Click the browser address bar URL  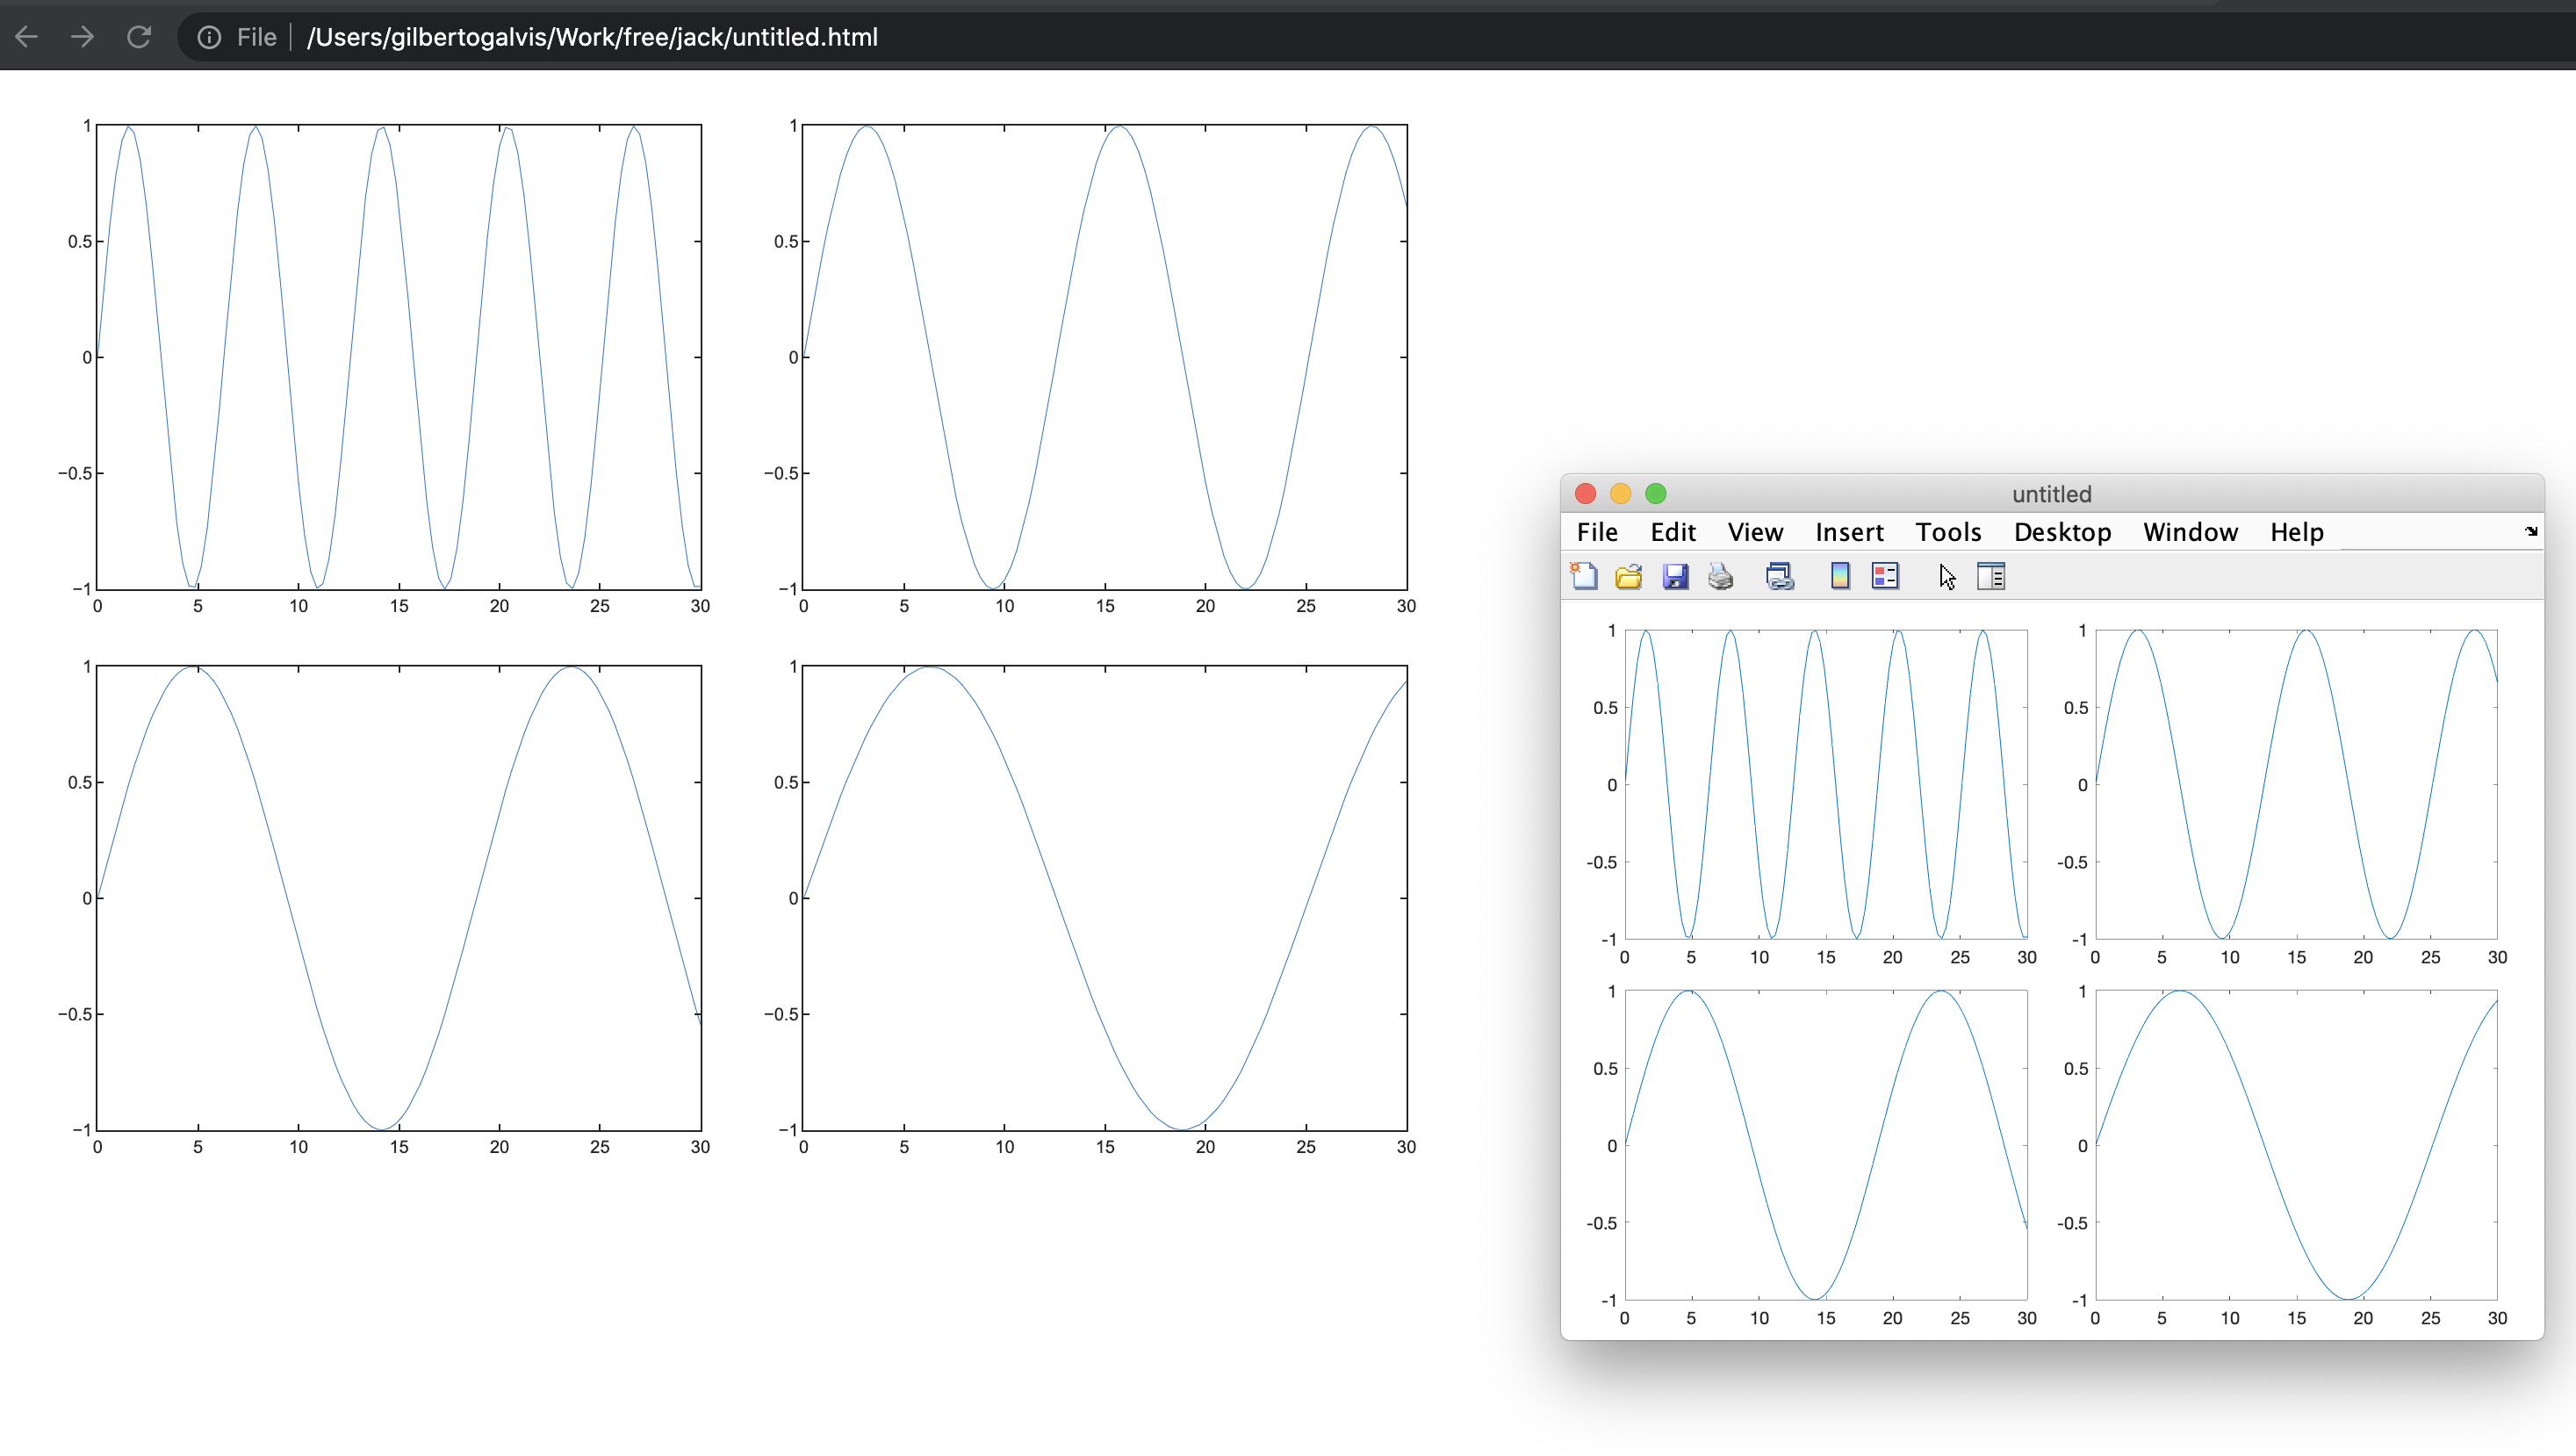click(592, 37)
